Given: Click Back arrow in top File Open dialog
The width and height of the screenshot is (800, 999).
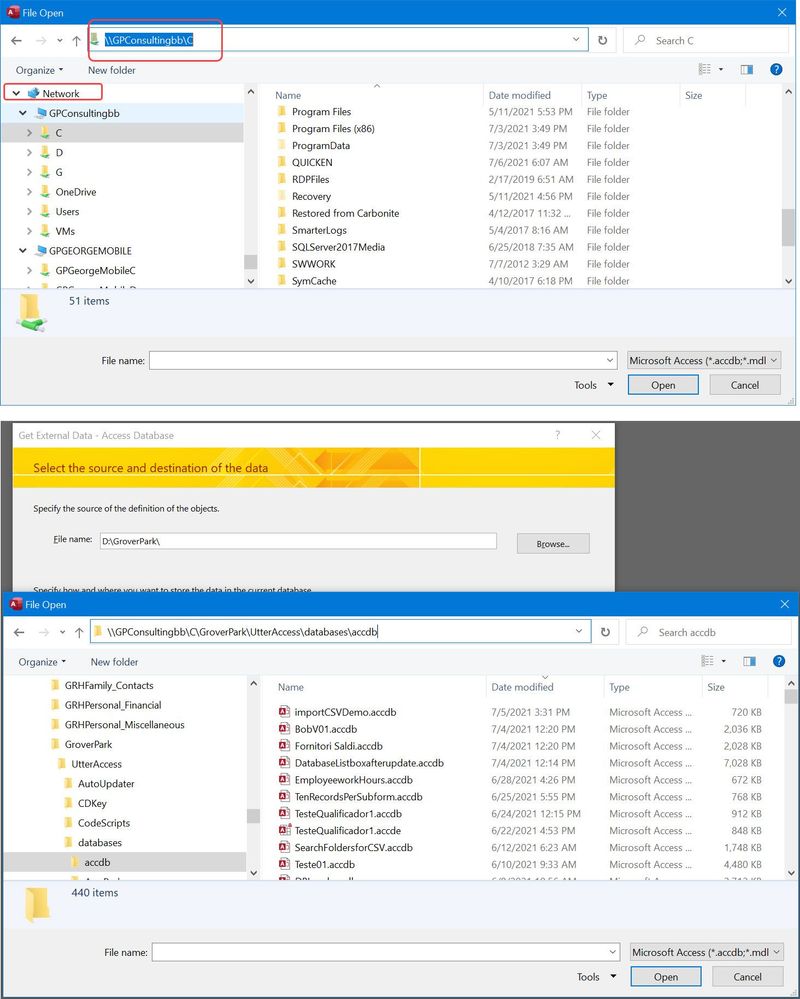Looking at the screenshot, I should 17,41.
